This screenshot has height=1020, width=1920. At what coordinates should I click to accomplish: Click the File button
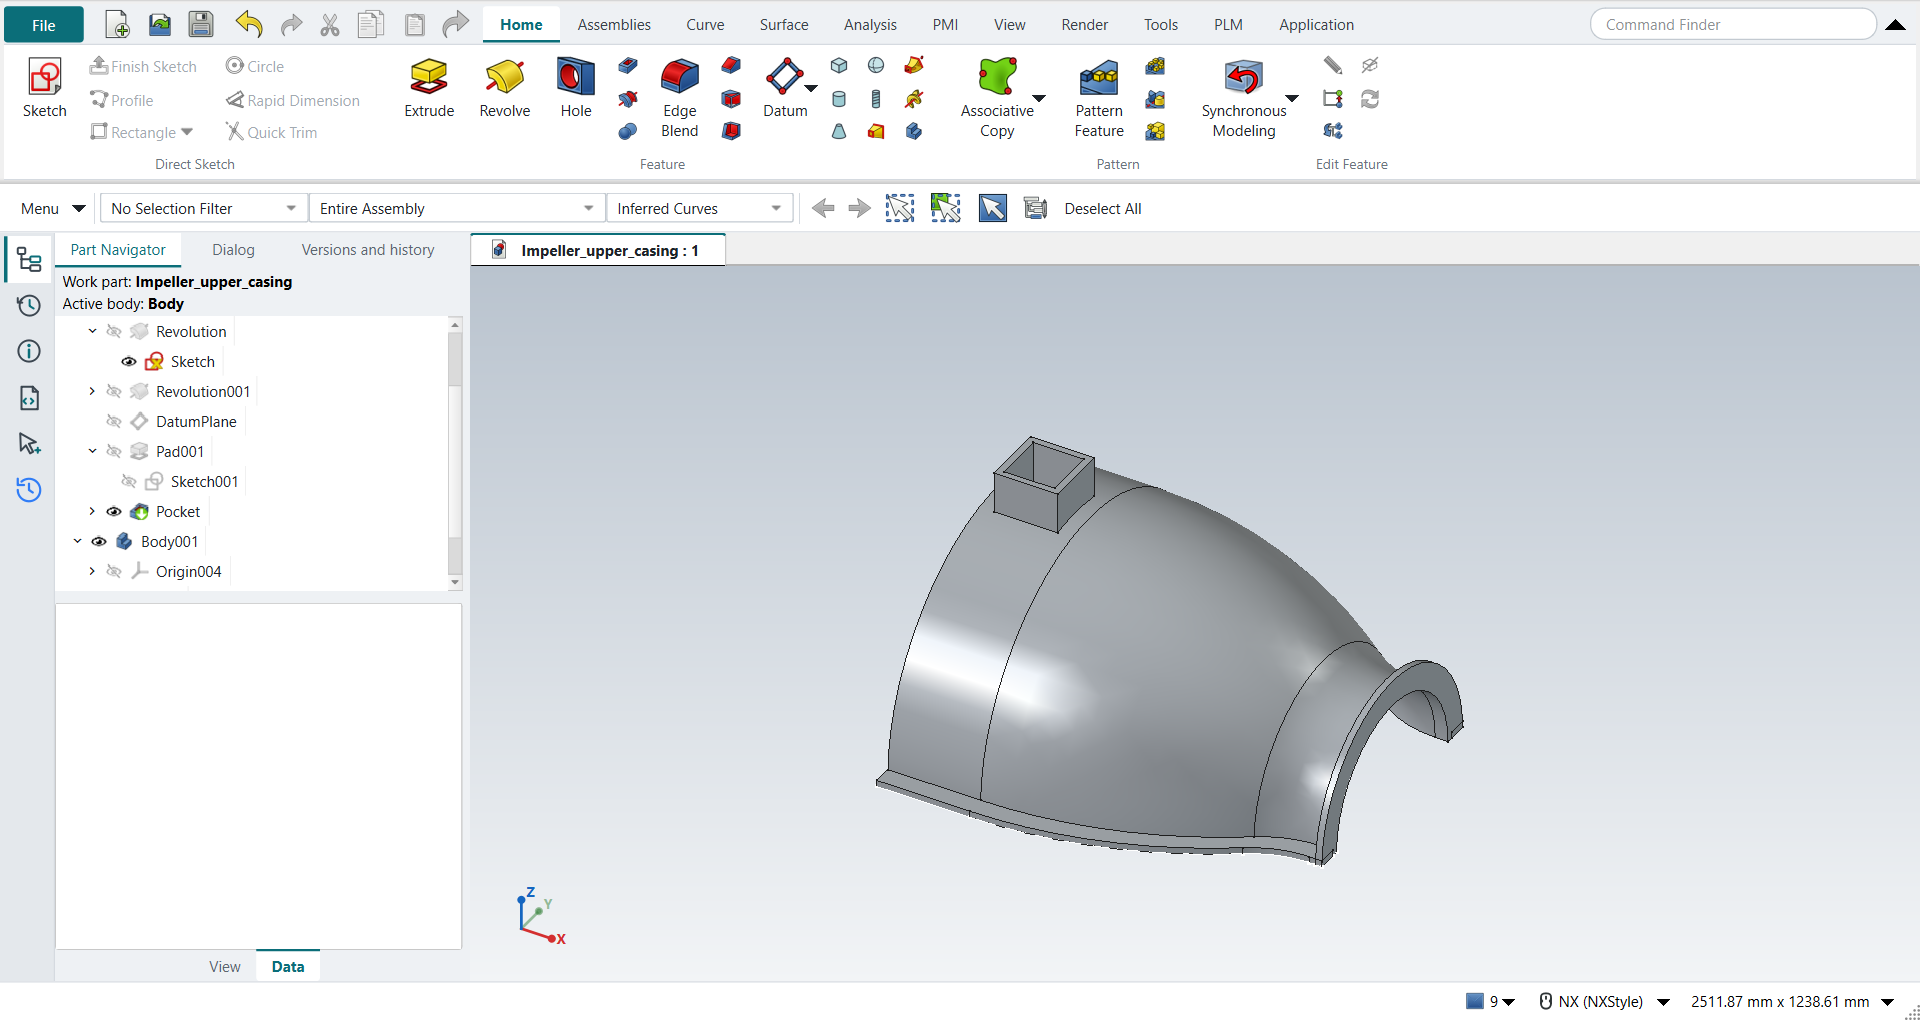tap(44, 25)
